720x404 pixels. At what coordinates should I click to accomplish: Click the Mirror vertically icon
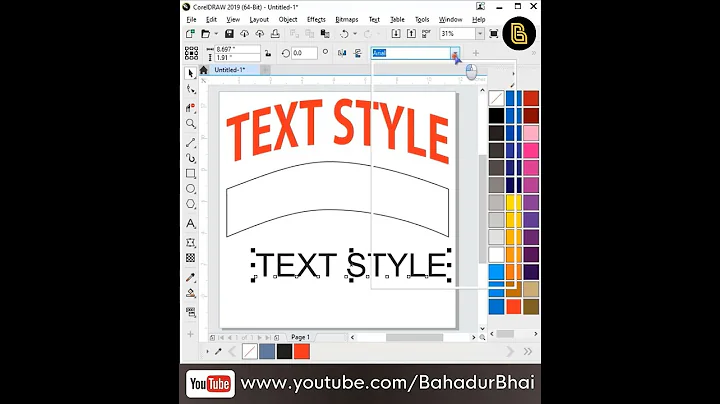pyautogui.click(x=358, y=53)
